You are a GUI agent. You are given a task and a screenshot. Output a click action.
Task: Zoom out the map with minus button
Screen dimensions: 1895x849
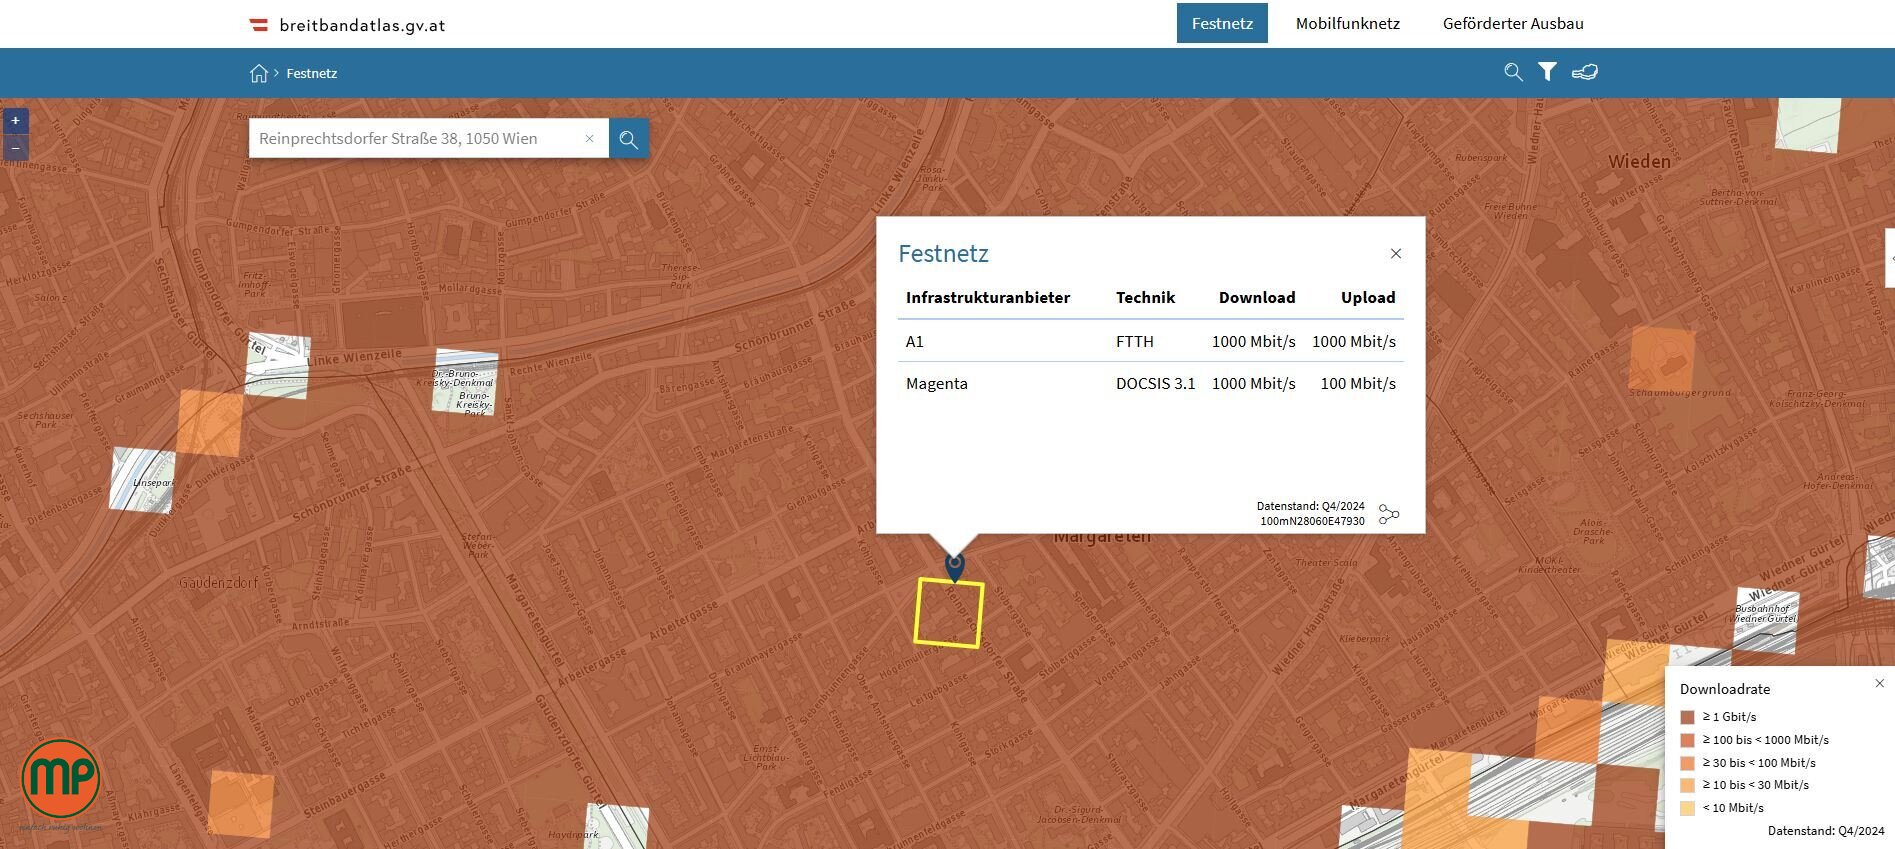[x=15, y=148]
